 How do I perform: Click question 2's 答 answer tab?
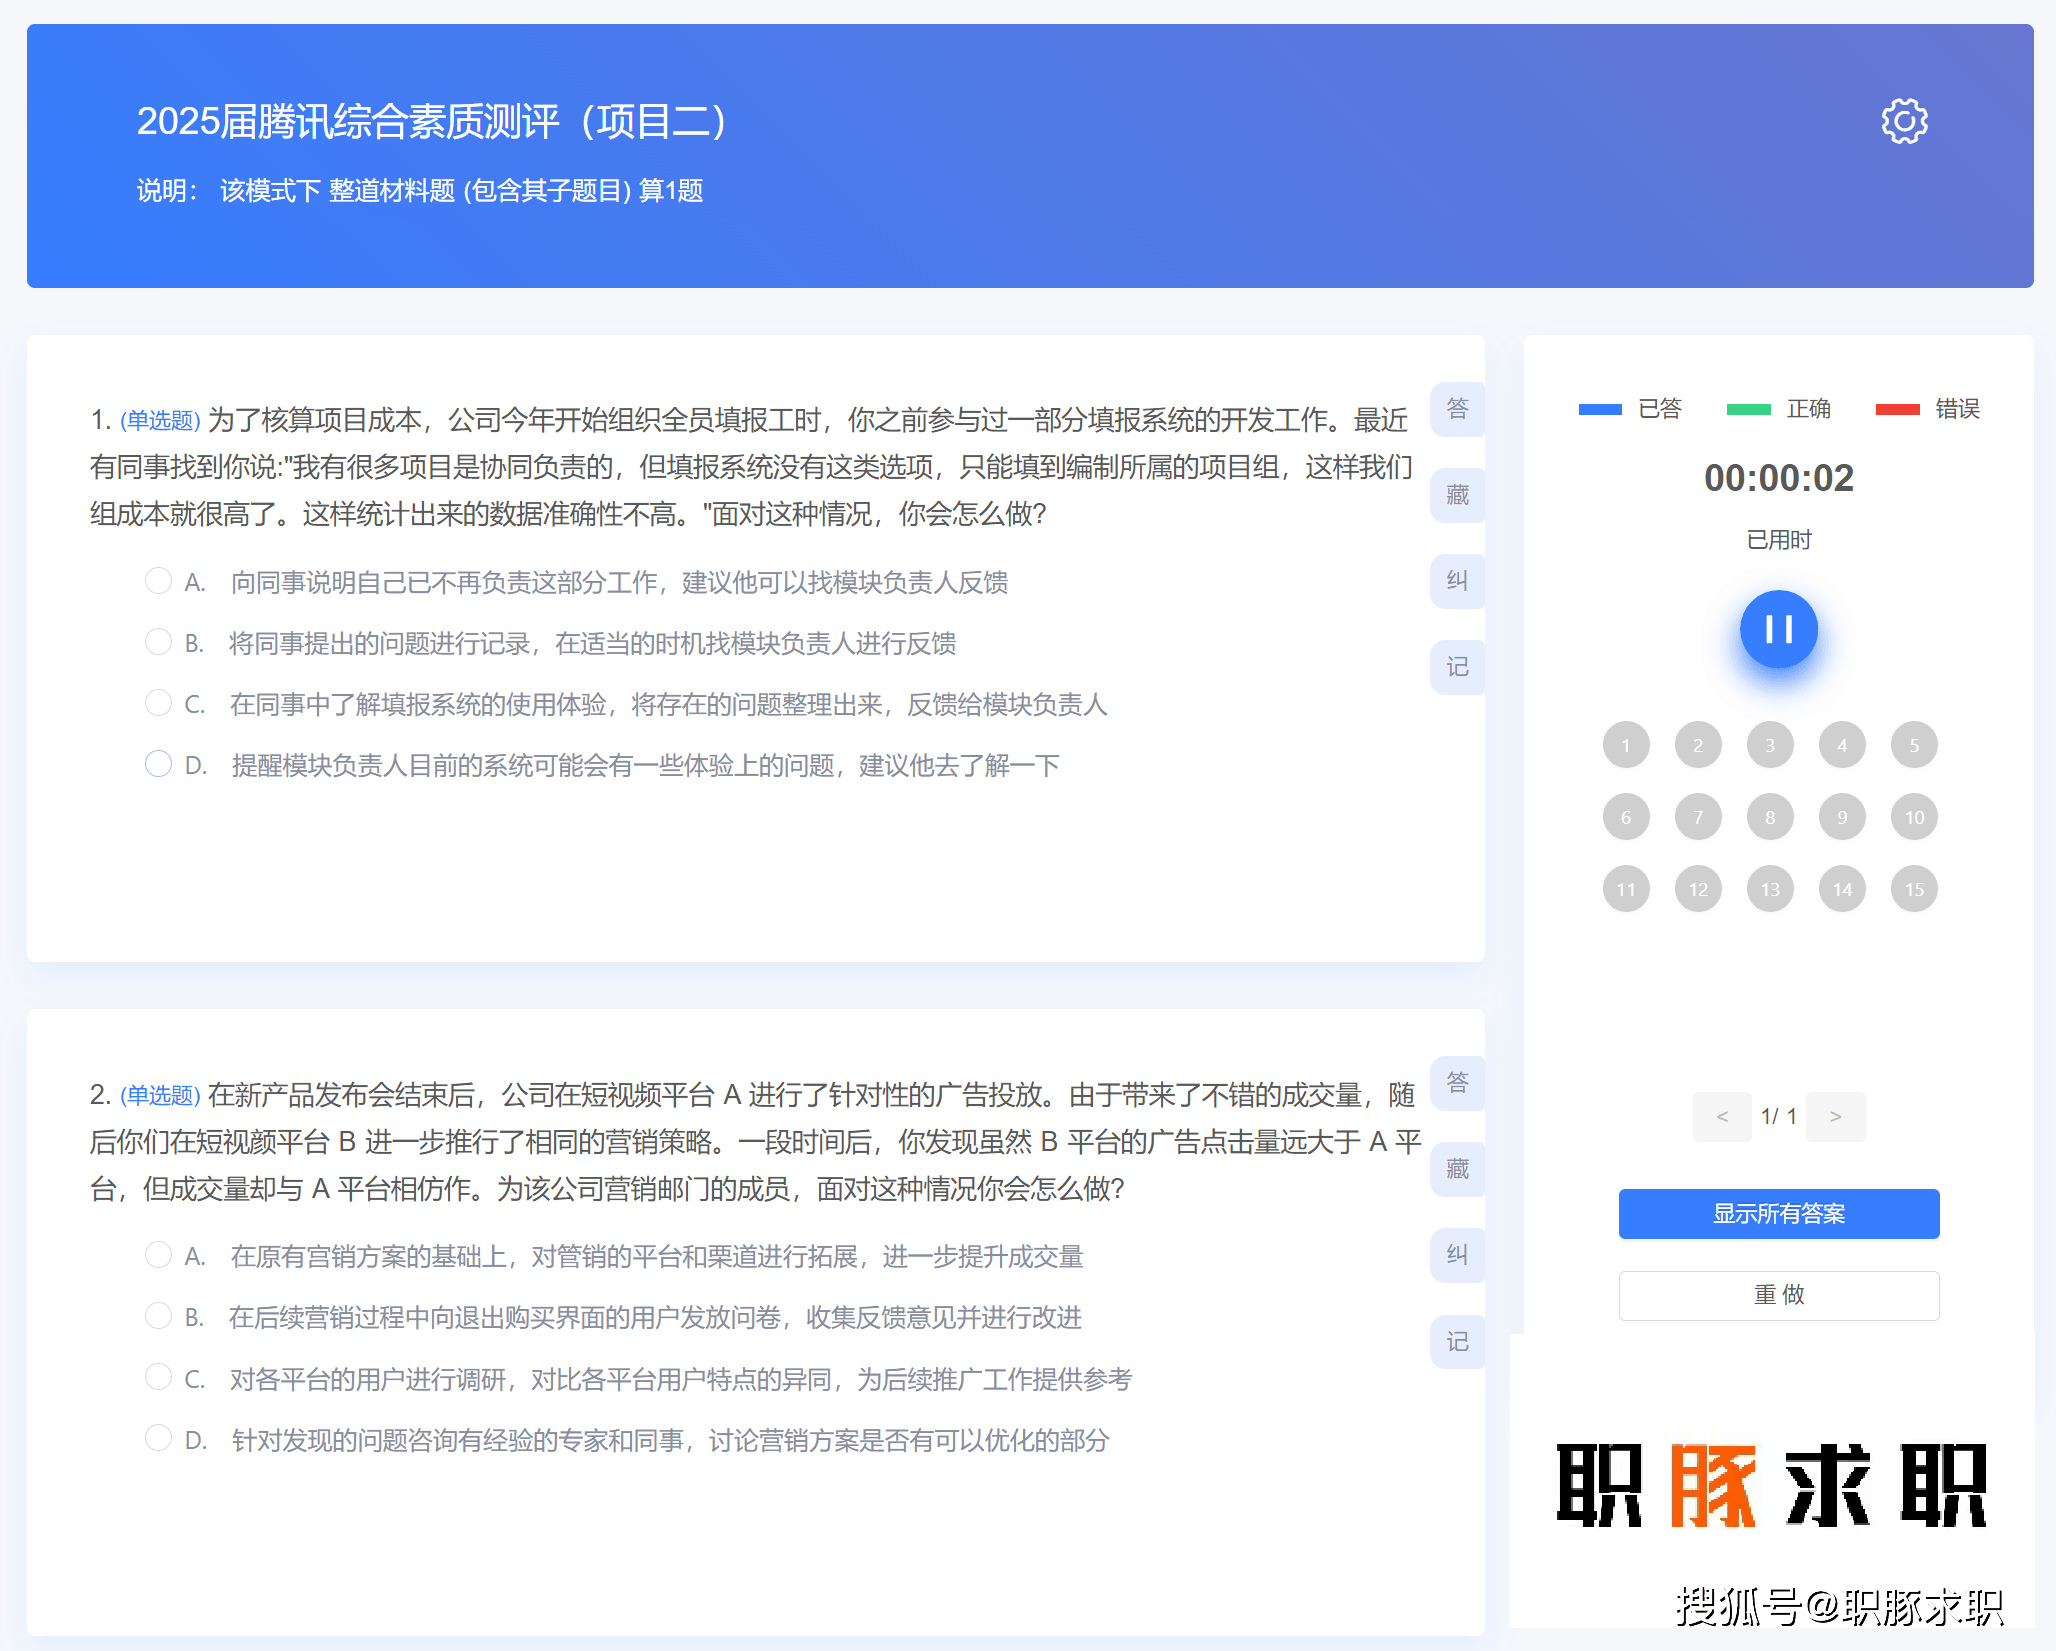click(1457, 1083)
